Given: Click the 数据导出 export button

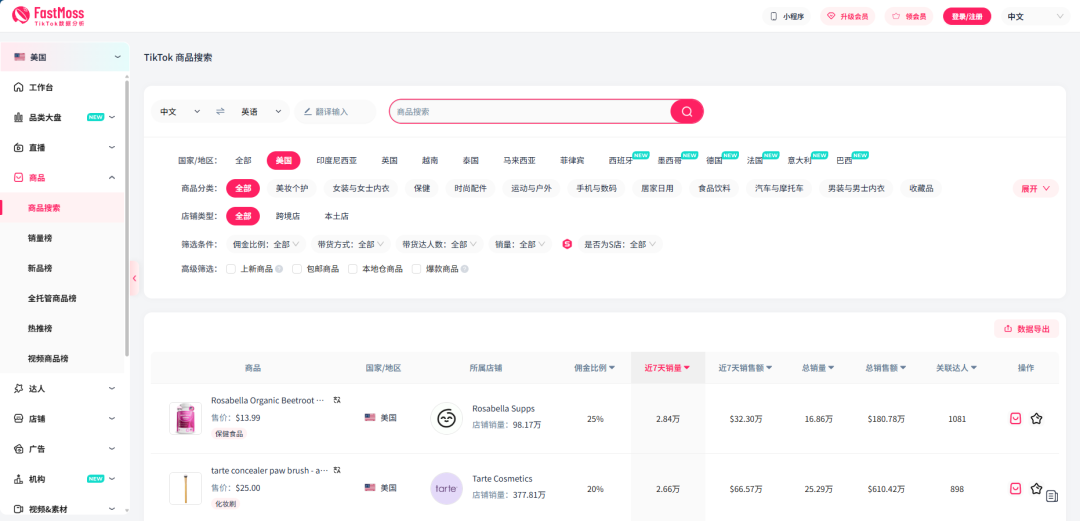Looking at the screenshot, I should 1026,328.
